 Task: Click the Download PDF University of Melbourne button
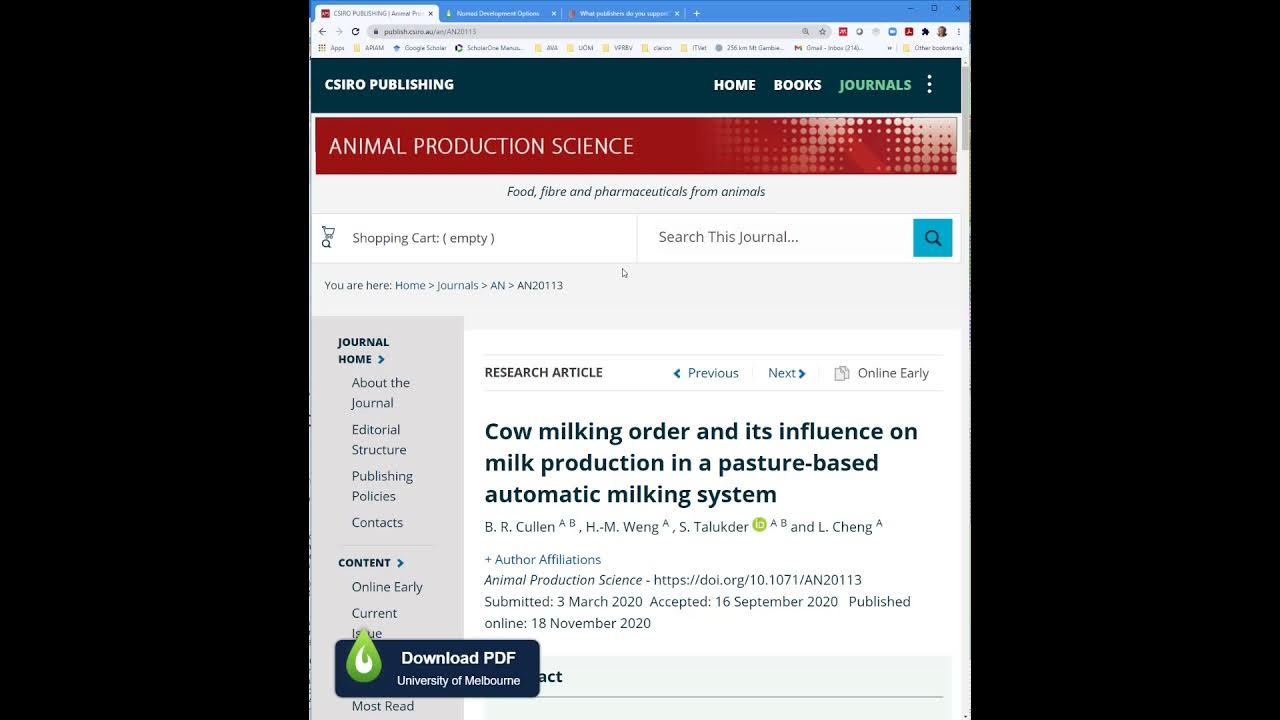click(x=437, y=668)
